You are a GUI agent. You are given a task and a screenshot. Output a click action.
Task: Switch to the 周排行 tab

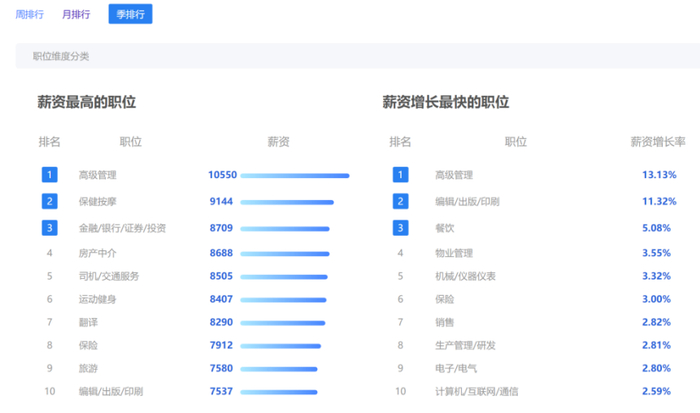(x=29, y=15)
